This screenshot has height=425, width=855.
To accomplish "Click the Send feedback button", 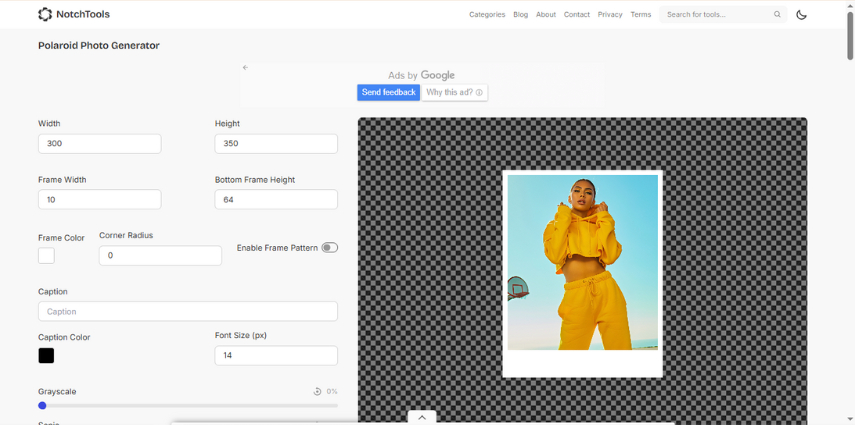I will tap(388, 92).
